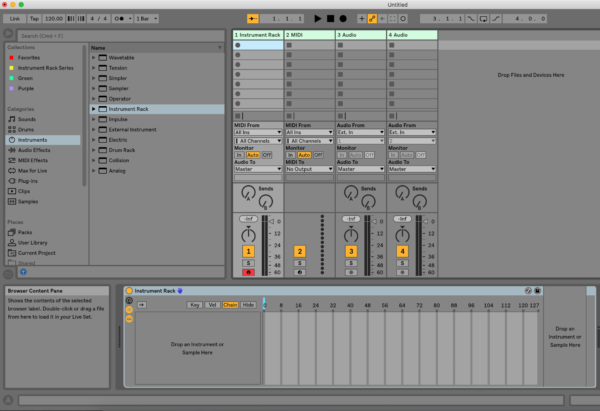Open the global quantization 1 Bar menu

click(x=146, y=18)
